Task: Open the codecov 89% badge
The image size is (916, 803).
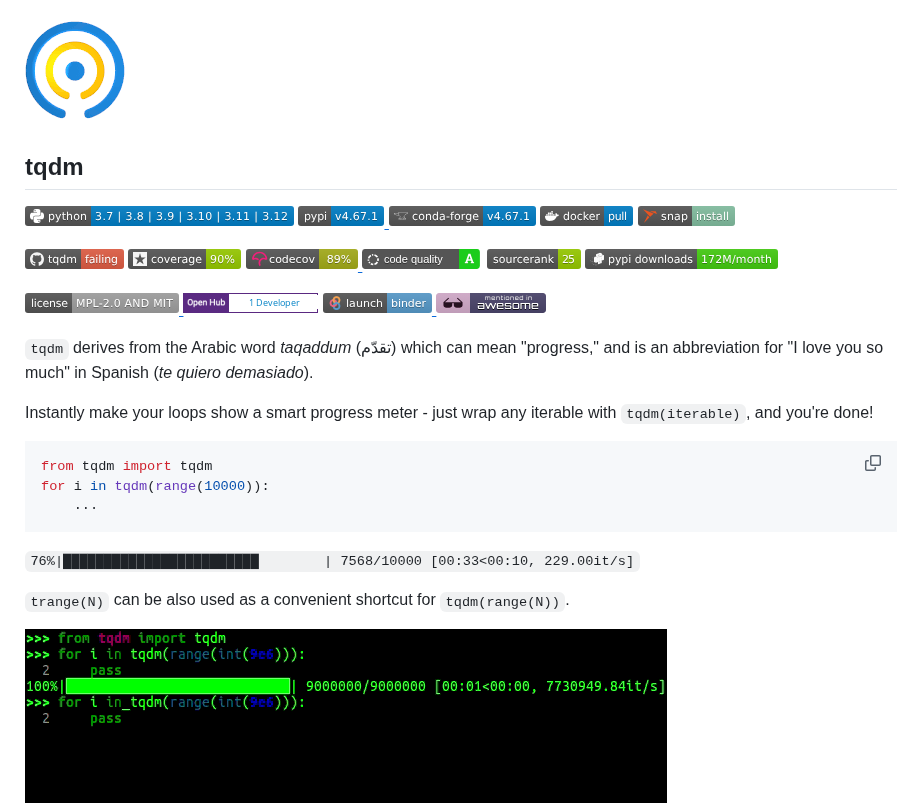Action: pos(301,259)
